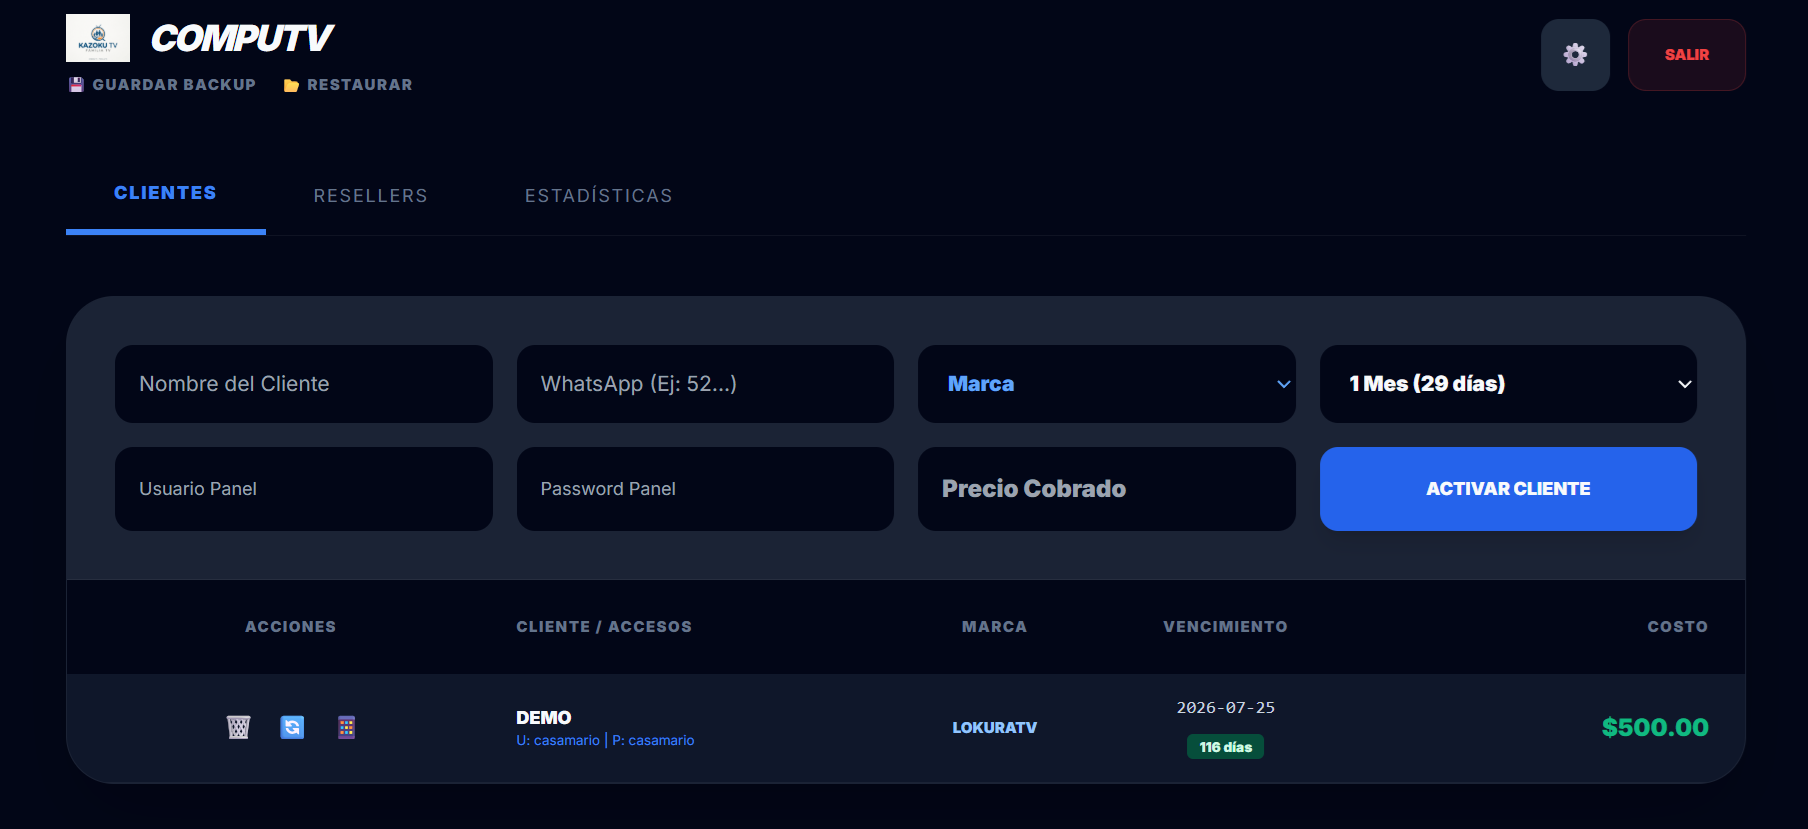
Task: Open settings with the gear icon
Action: [1575, 55]
